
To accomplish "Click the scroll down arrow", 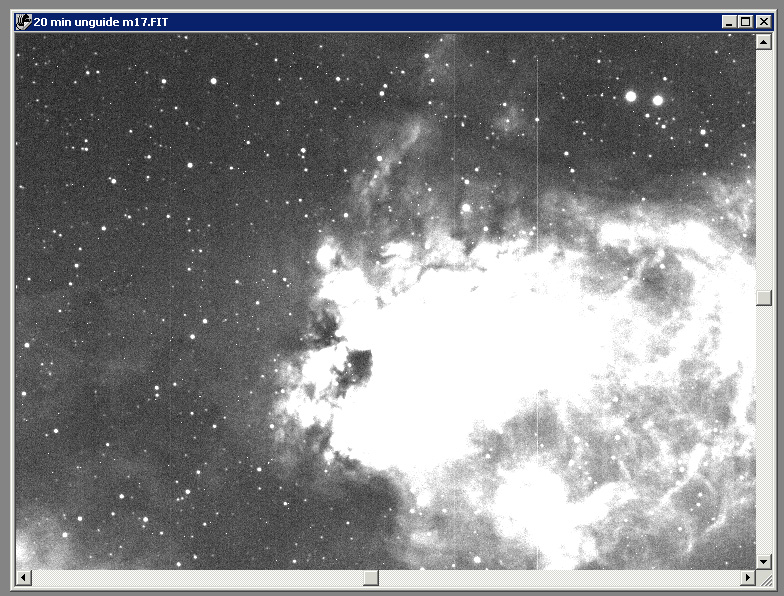I will tap(763, 562).
